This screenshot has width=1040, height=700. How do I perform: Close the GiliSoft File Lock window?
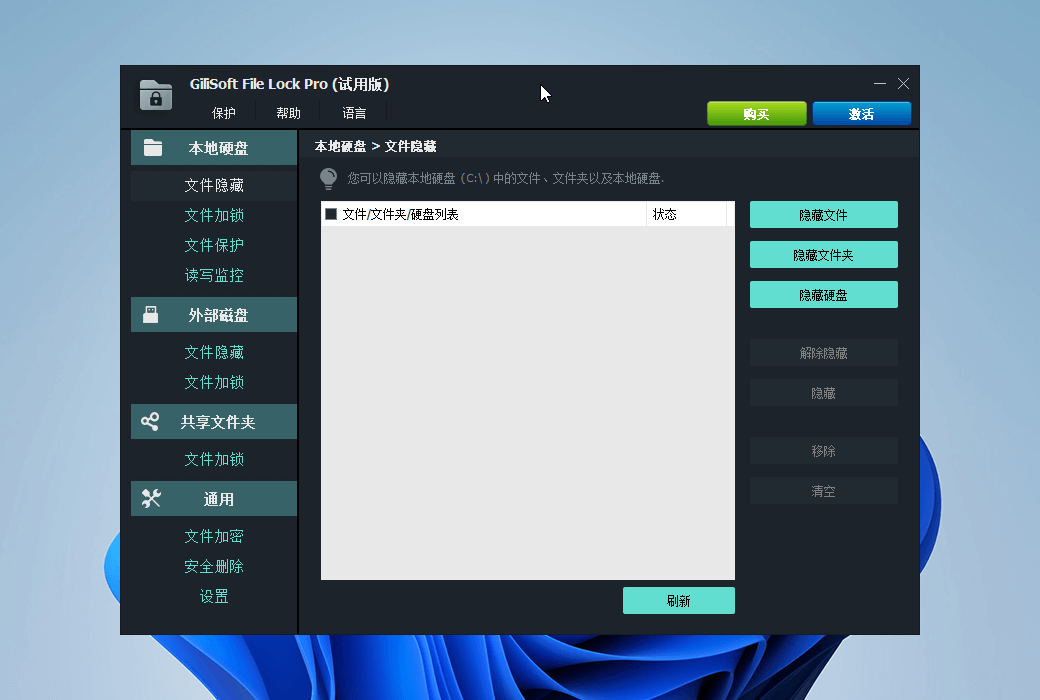tap(903, 84)
